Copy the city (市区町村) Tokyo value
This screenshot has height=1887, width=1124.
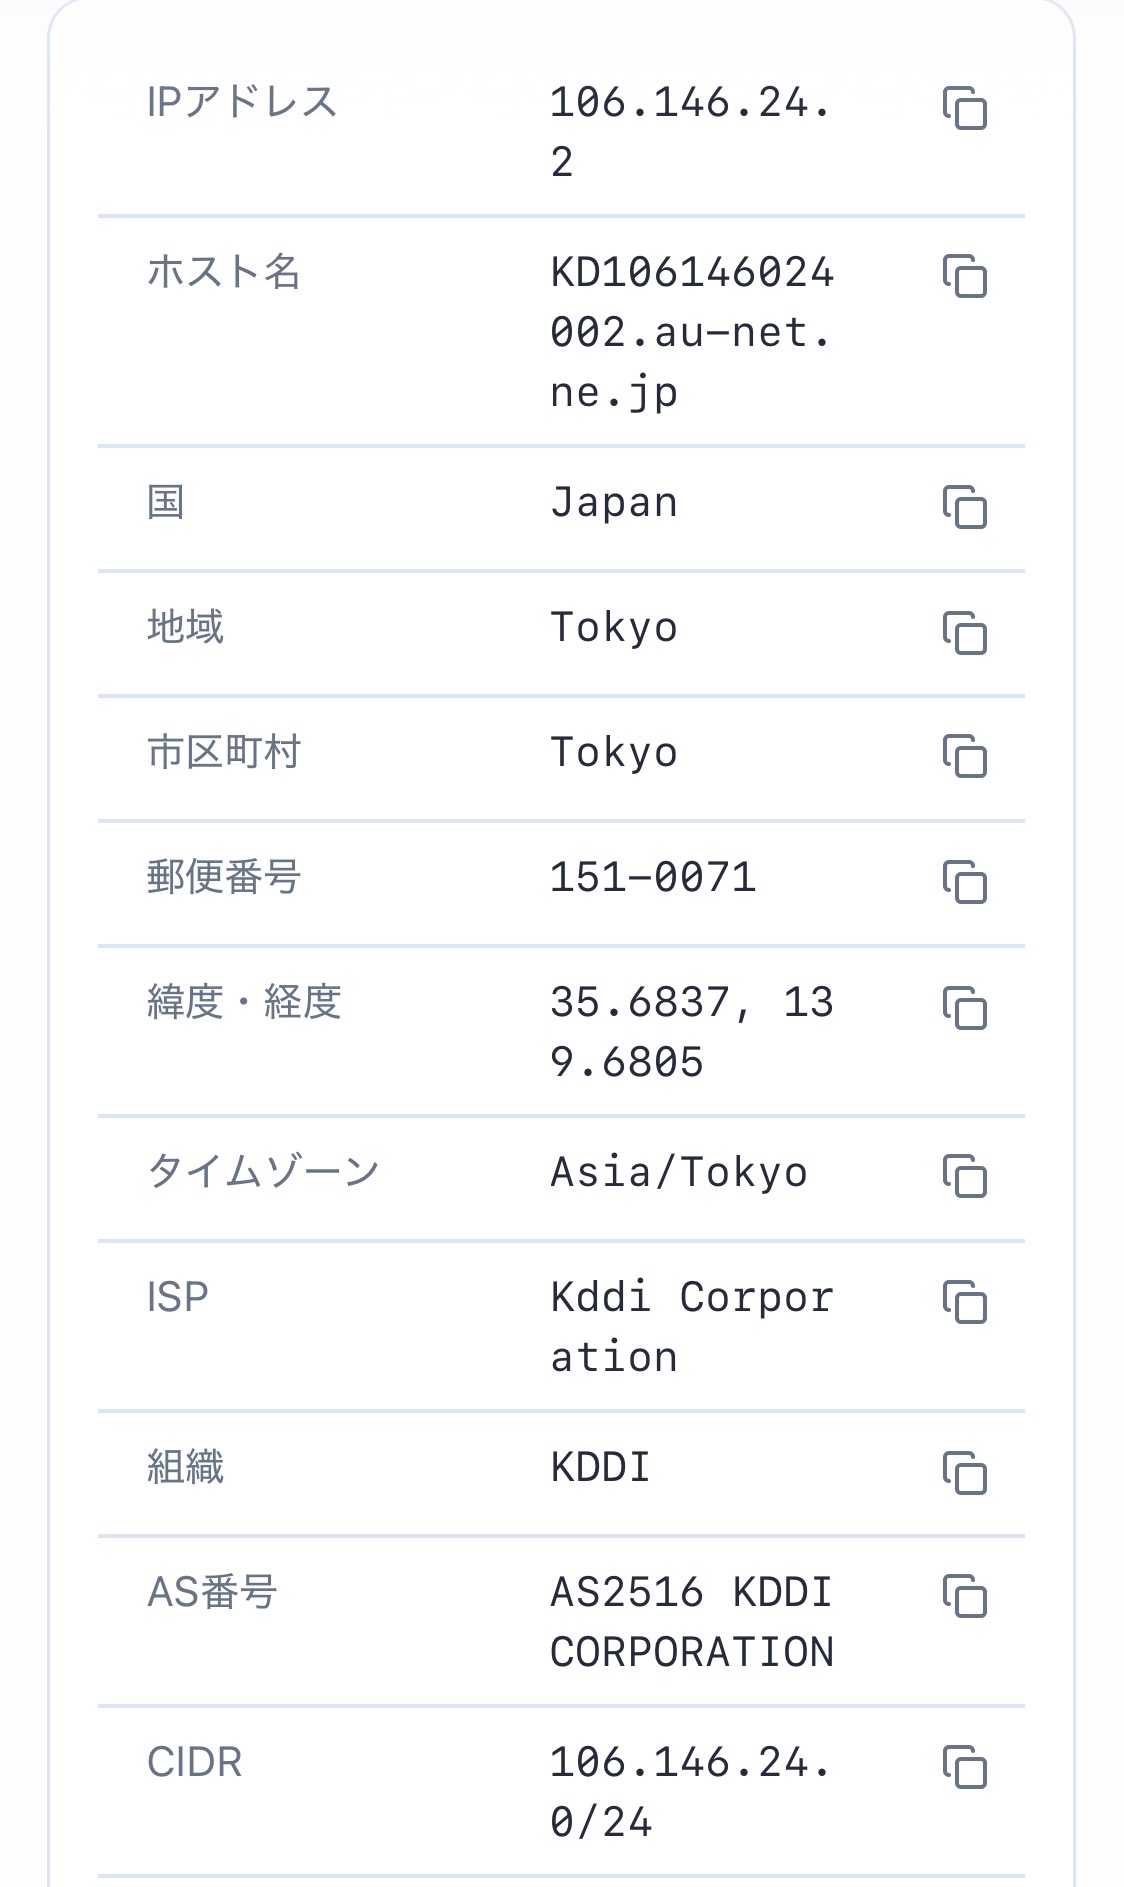pos(964,756)
